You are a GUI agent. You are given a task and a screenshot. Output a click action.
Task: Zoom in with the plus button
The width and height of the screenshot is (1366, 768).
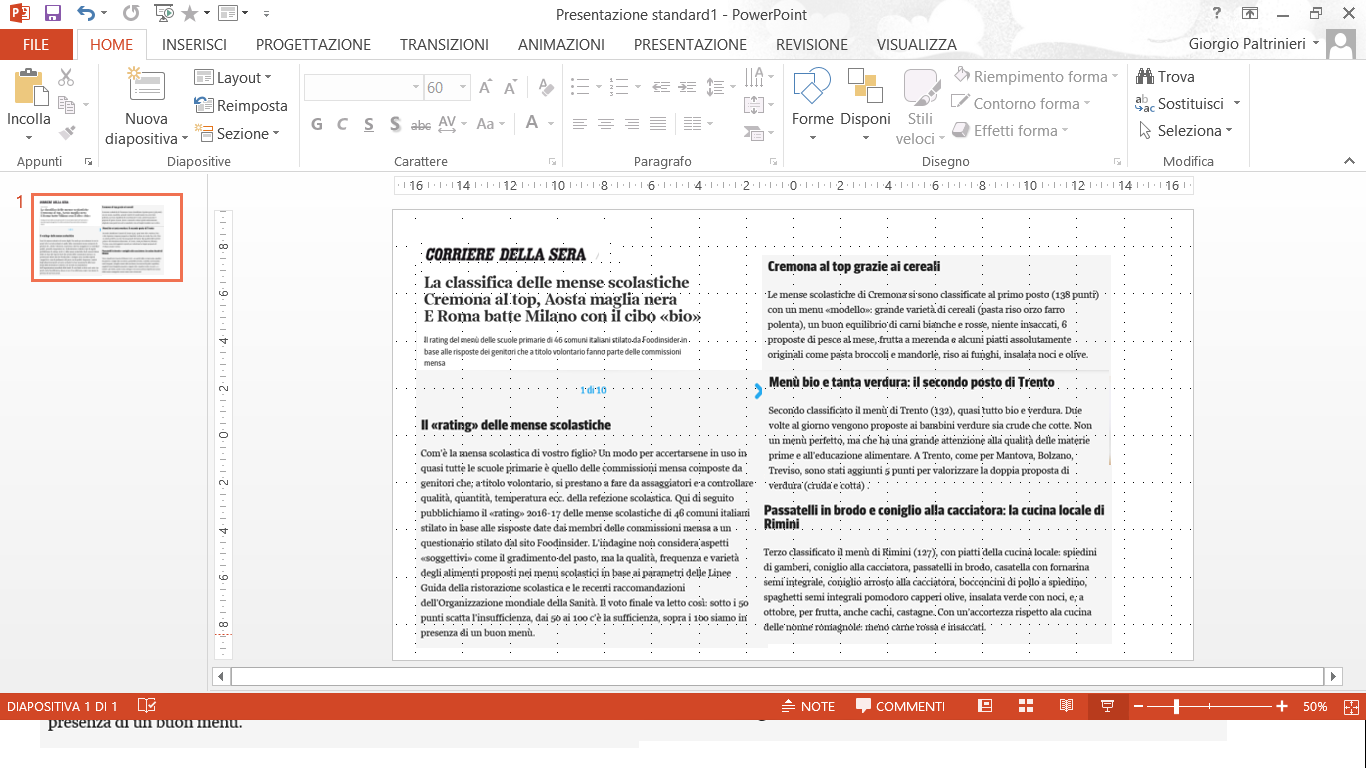1282,707
